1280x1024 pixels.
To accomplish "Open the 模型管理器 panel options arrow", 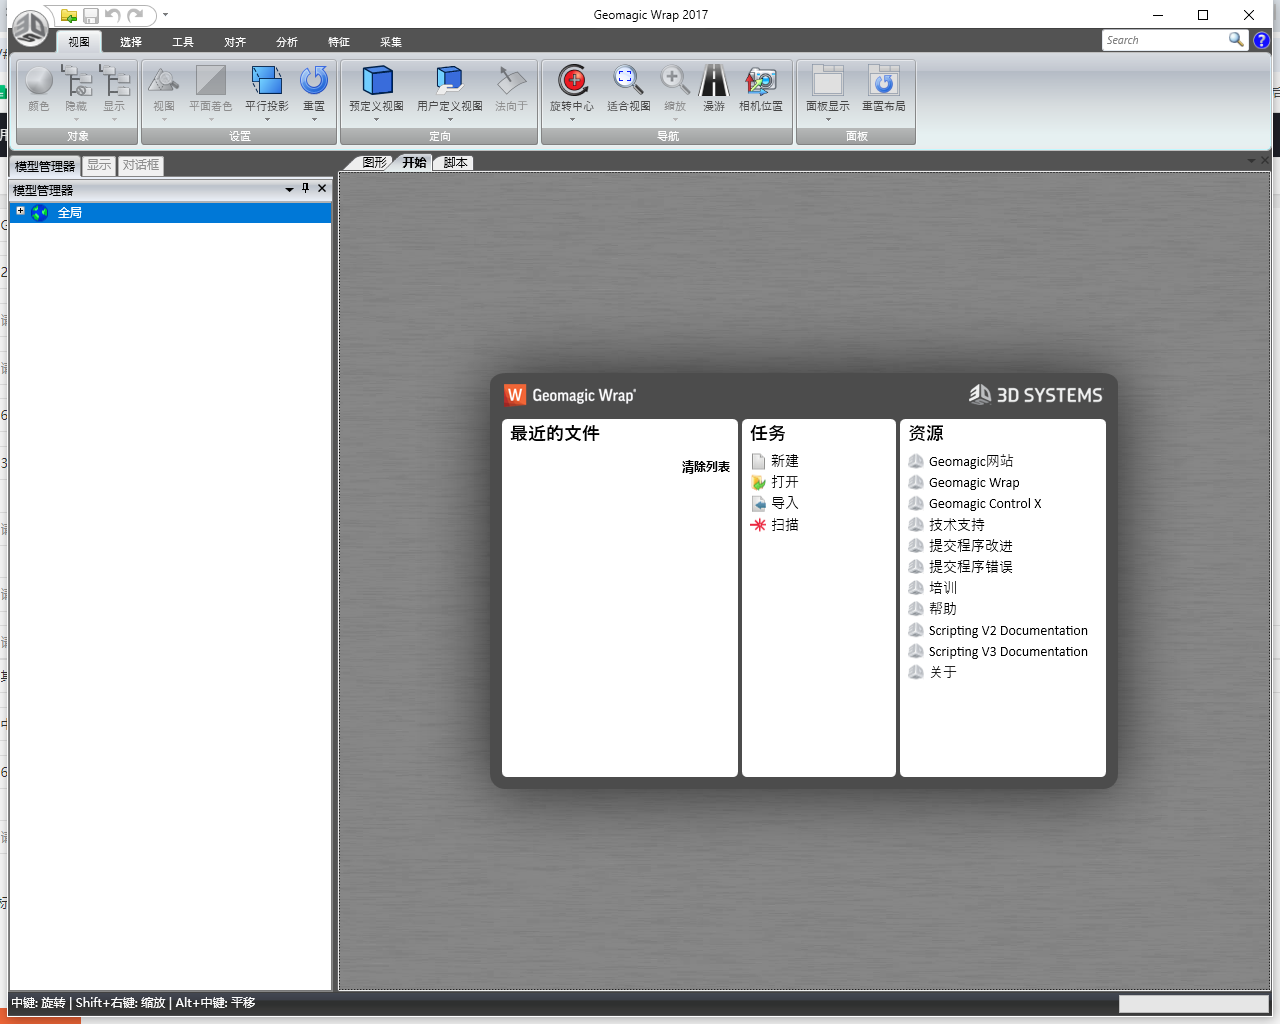I will click(x=290, y=189).
